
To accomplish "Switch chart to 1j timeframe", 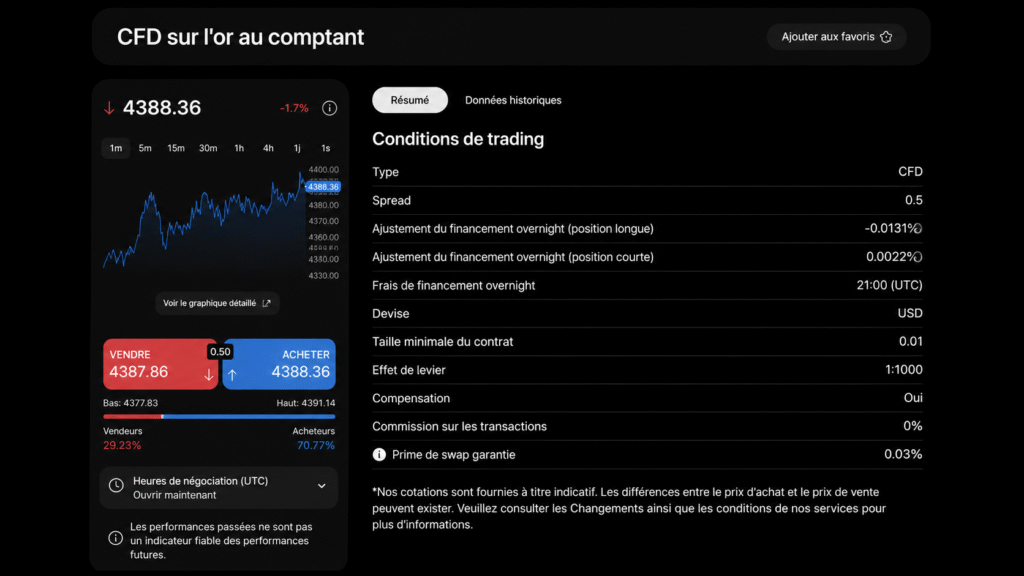I will click(x=297, y=148).
